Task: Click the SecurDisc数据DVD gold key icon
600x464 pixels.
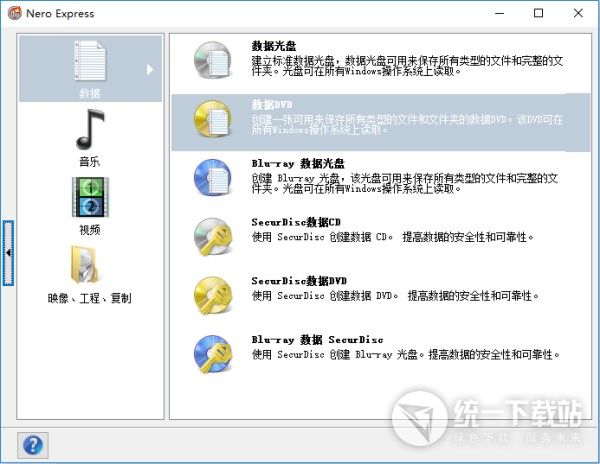Action: (x=214, y=294)
